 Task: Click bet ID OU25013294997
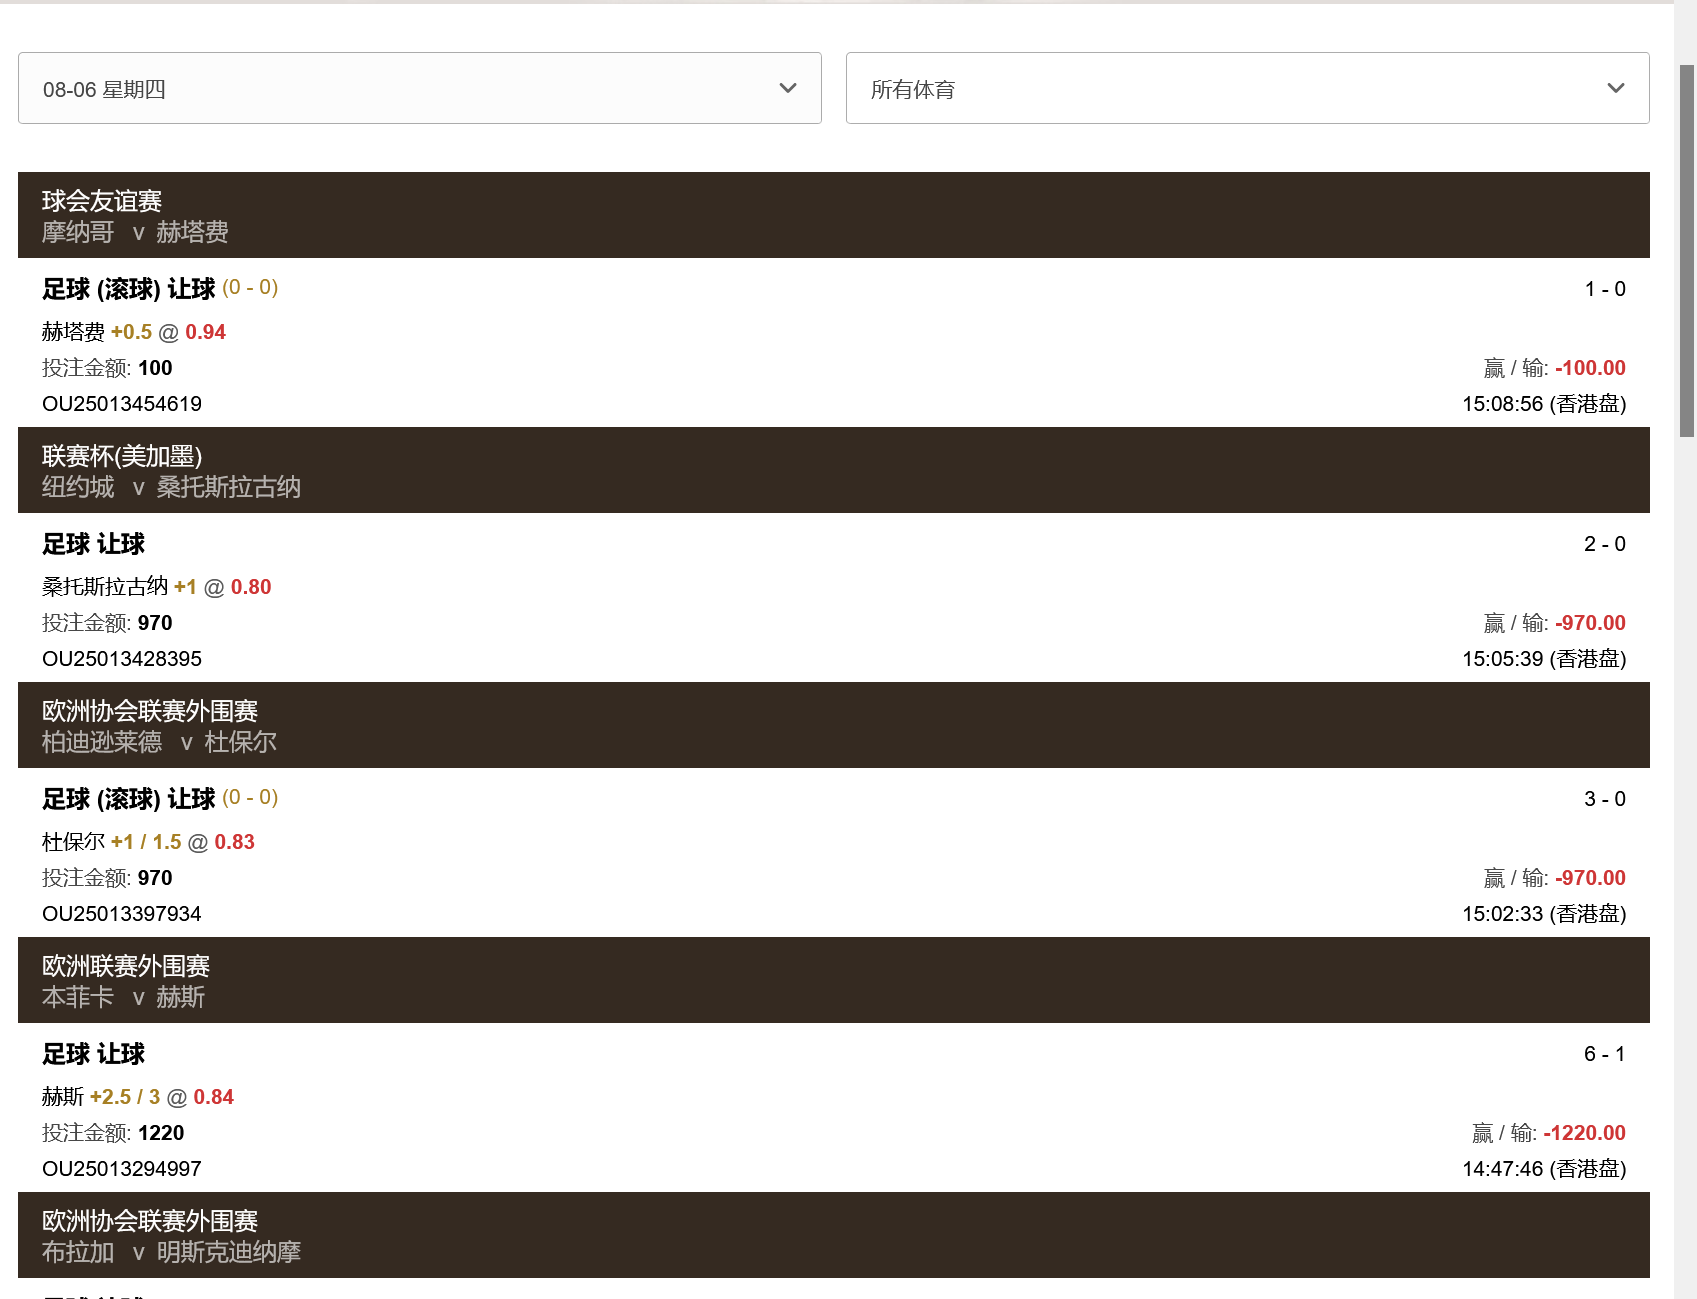pos(122,1169)
